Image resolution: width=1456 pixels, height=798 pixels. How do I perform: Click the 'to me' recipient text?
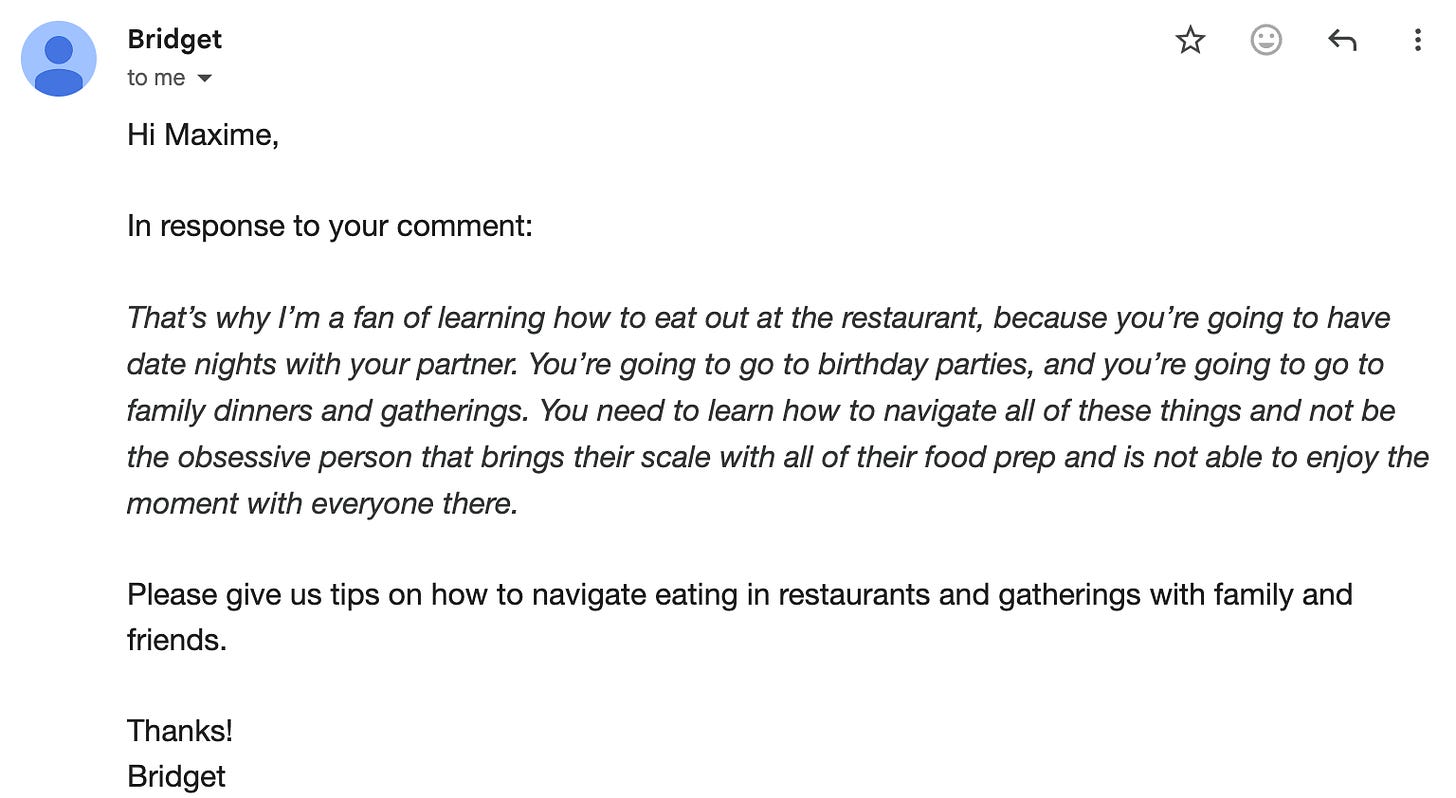pos(156,78)
